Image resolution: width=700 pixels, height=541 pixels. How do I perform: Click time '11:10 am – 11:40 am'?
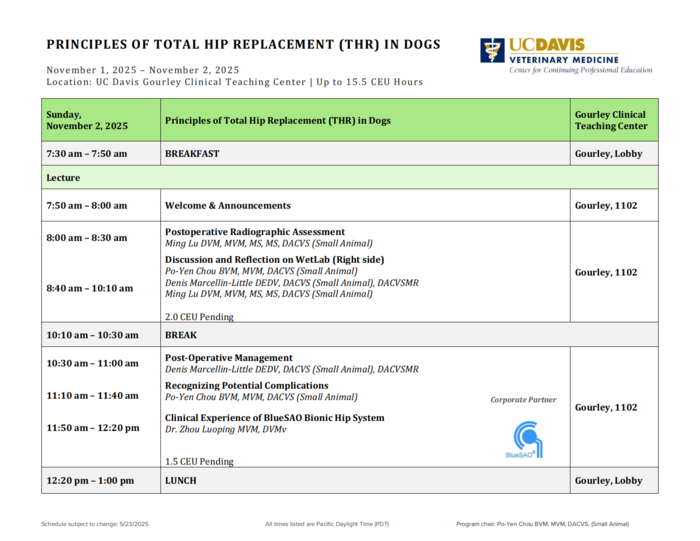pyautogui.click(x=92, y=395)
